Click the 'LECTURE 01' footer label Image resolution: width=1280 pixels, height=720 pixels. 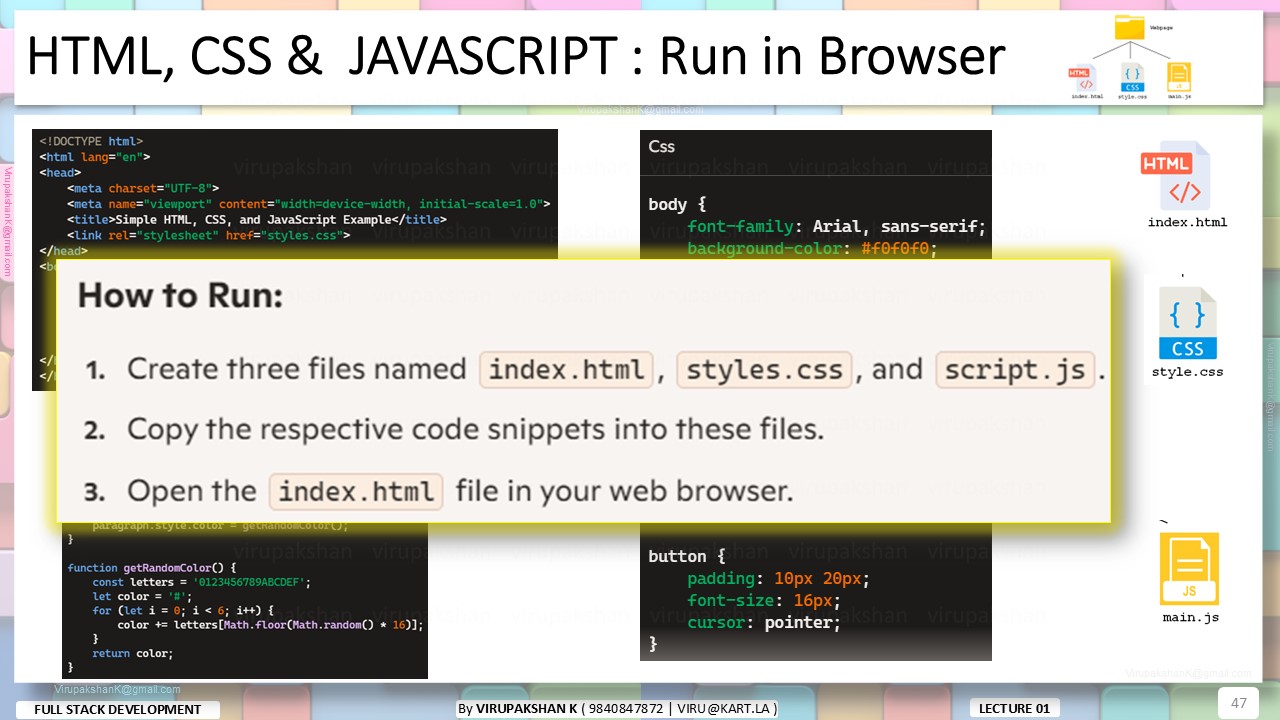click(1015, 708)
